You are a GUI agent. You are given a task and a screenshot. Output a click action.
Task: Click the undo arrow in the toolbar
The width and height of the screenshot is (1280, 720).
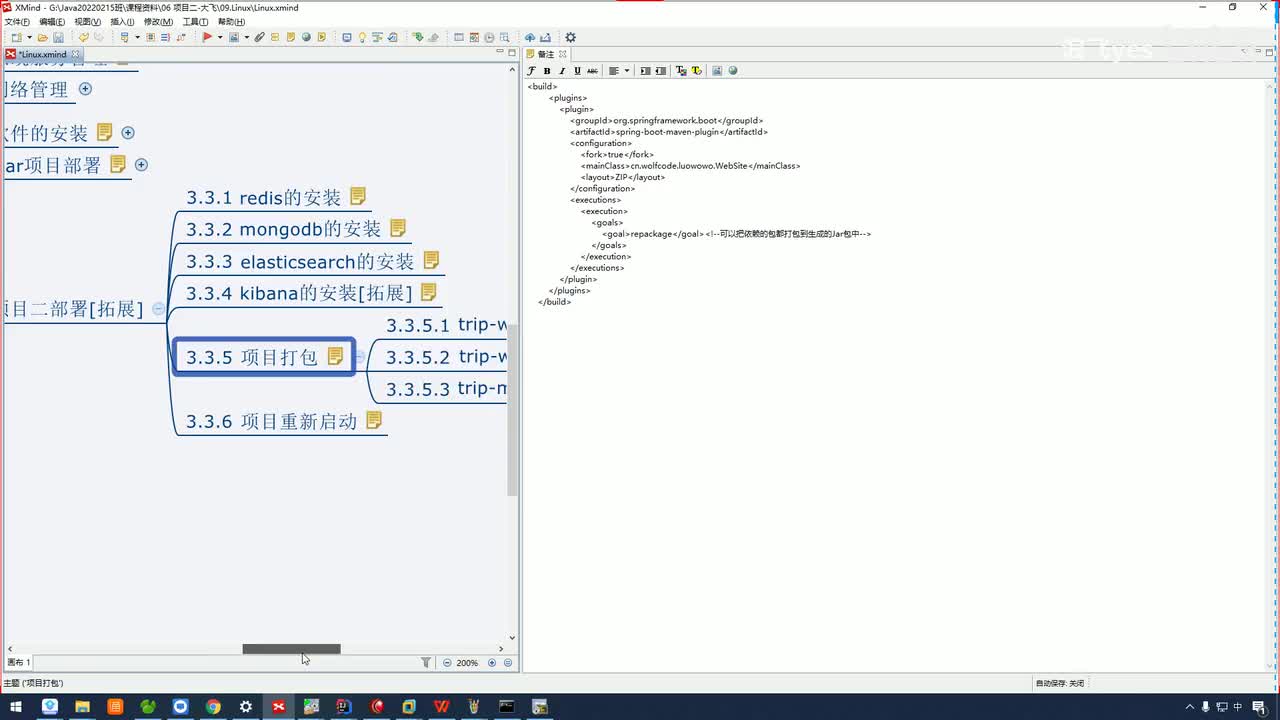pos(84,38)
